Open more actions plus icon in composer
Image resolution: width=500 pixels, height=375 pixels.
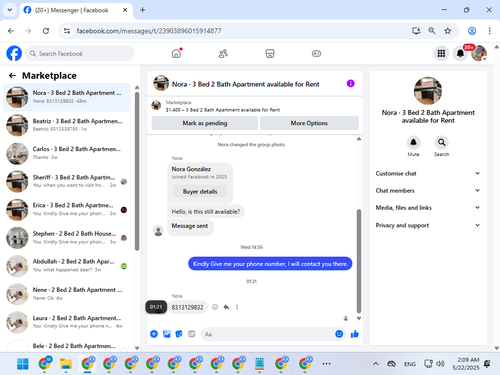pyautogui.click(x=154, y=334)
